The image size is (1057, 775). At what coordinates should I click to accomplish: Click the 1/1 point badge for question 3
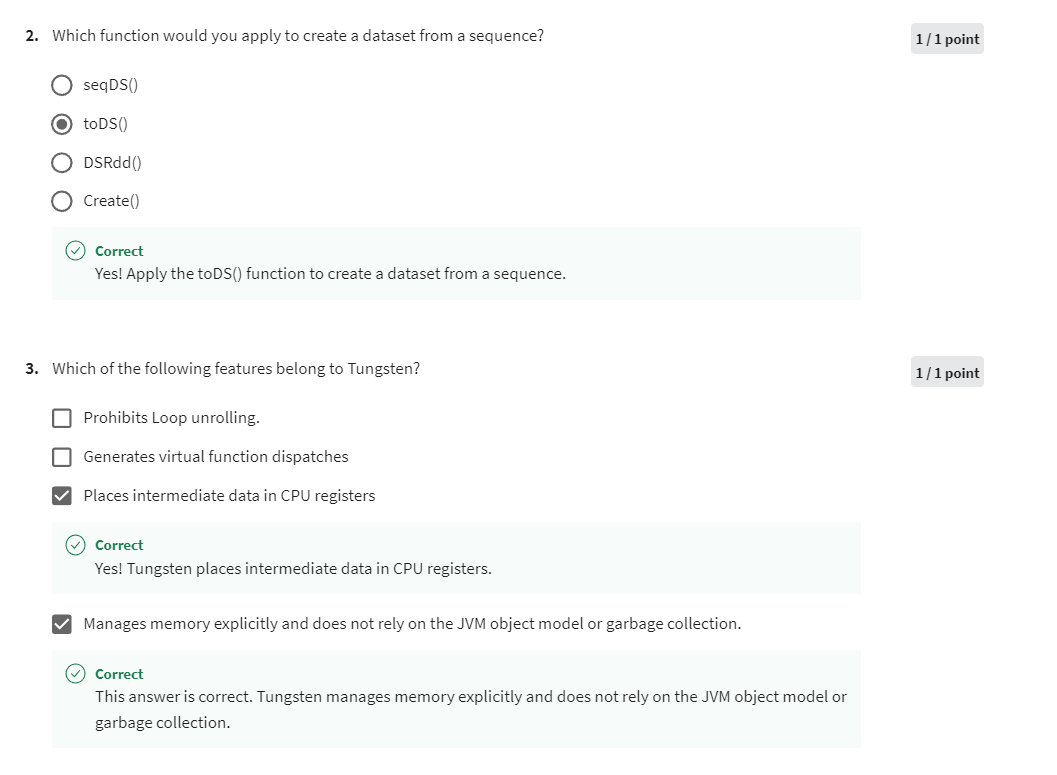pos(946,371)
